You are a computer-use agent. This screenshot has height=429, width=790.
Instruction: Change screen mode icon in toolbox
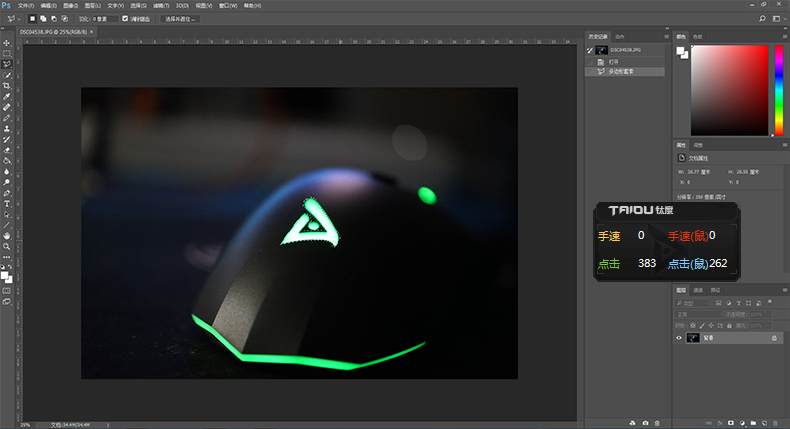coord(7,301)
